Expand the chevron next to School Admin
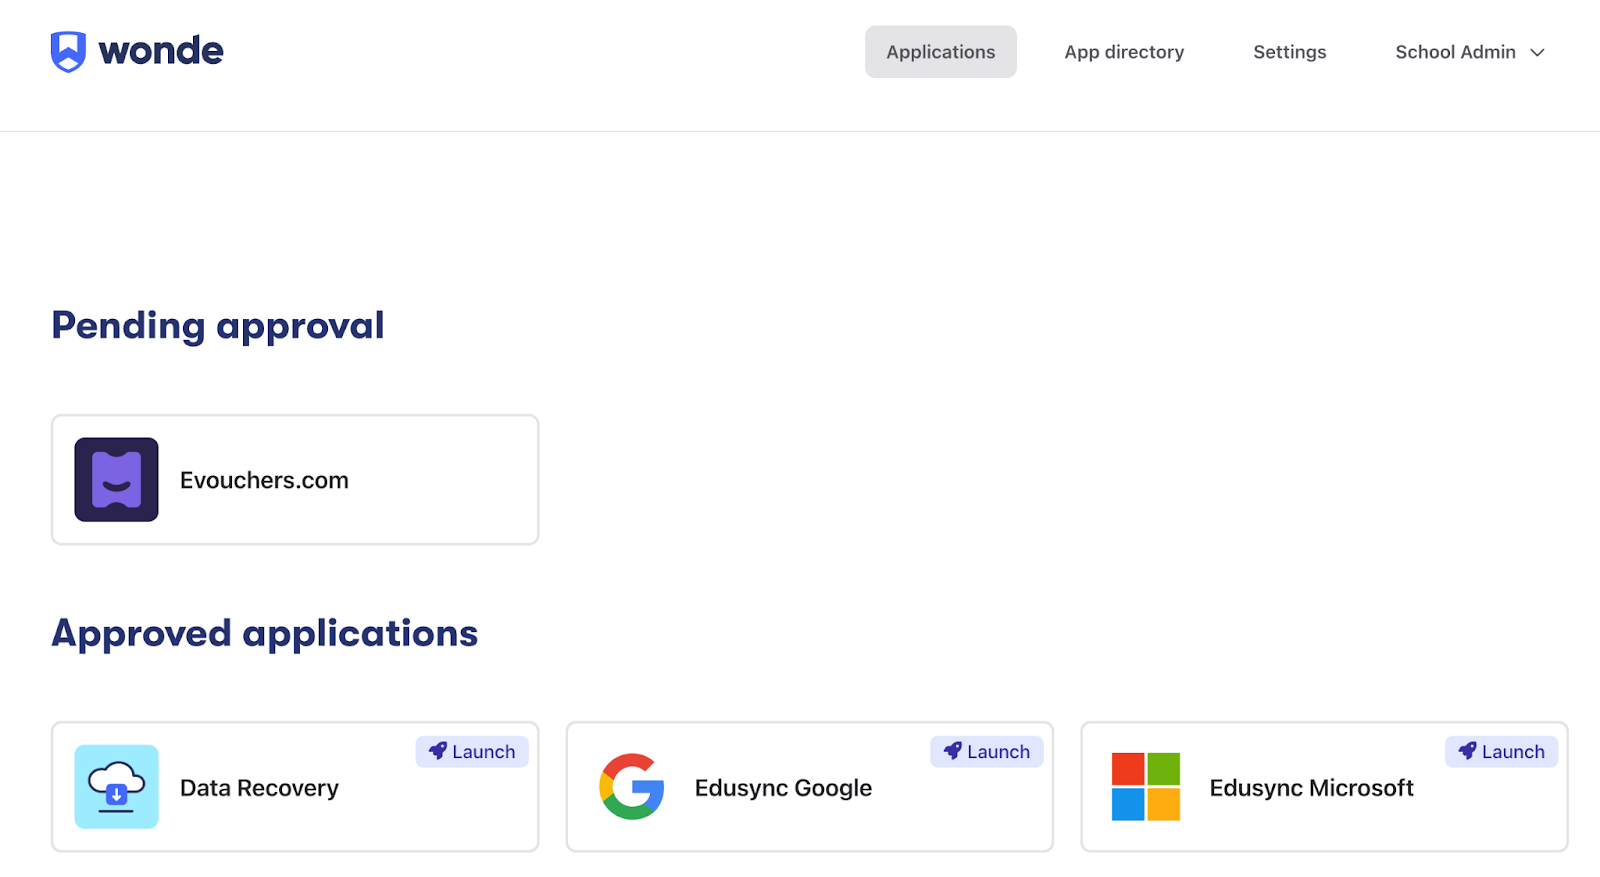The width and height of the screenshot is (1600, 877). 1538,53
